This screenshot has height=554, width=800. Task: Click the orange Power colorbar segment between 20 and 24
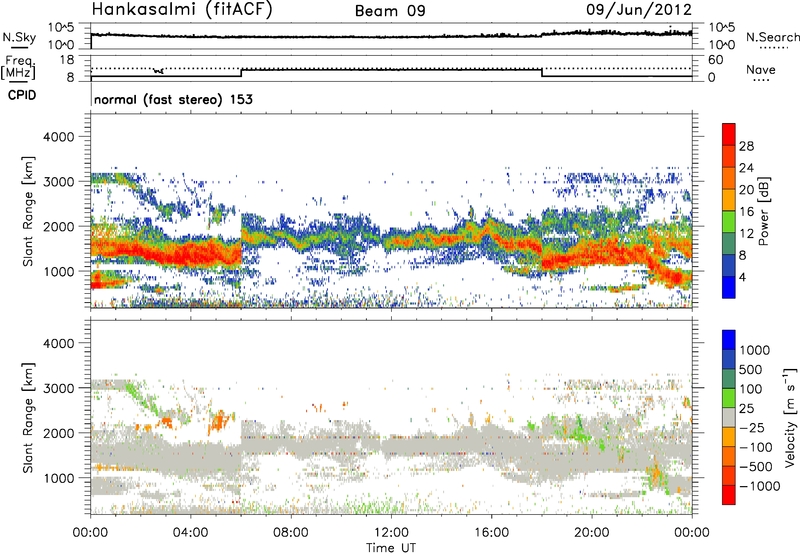[x=729, y=178]
